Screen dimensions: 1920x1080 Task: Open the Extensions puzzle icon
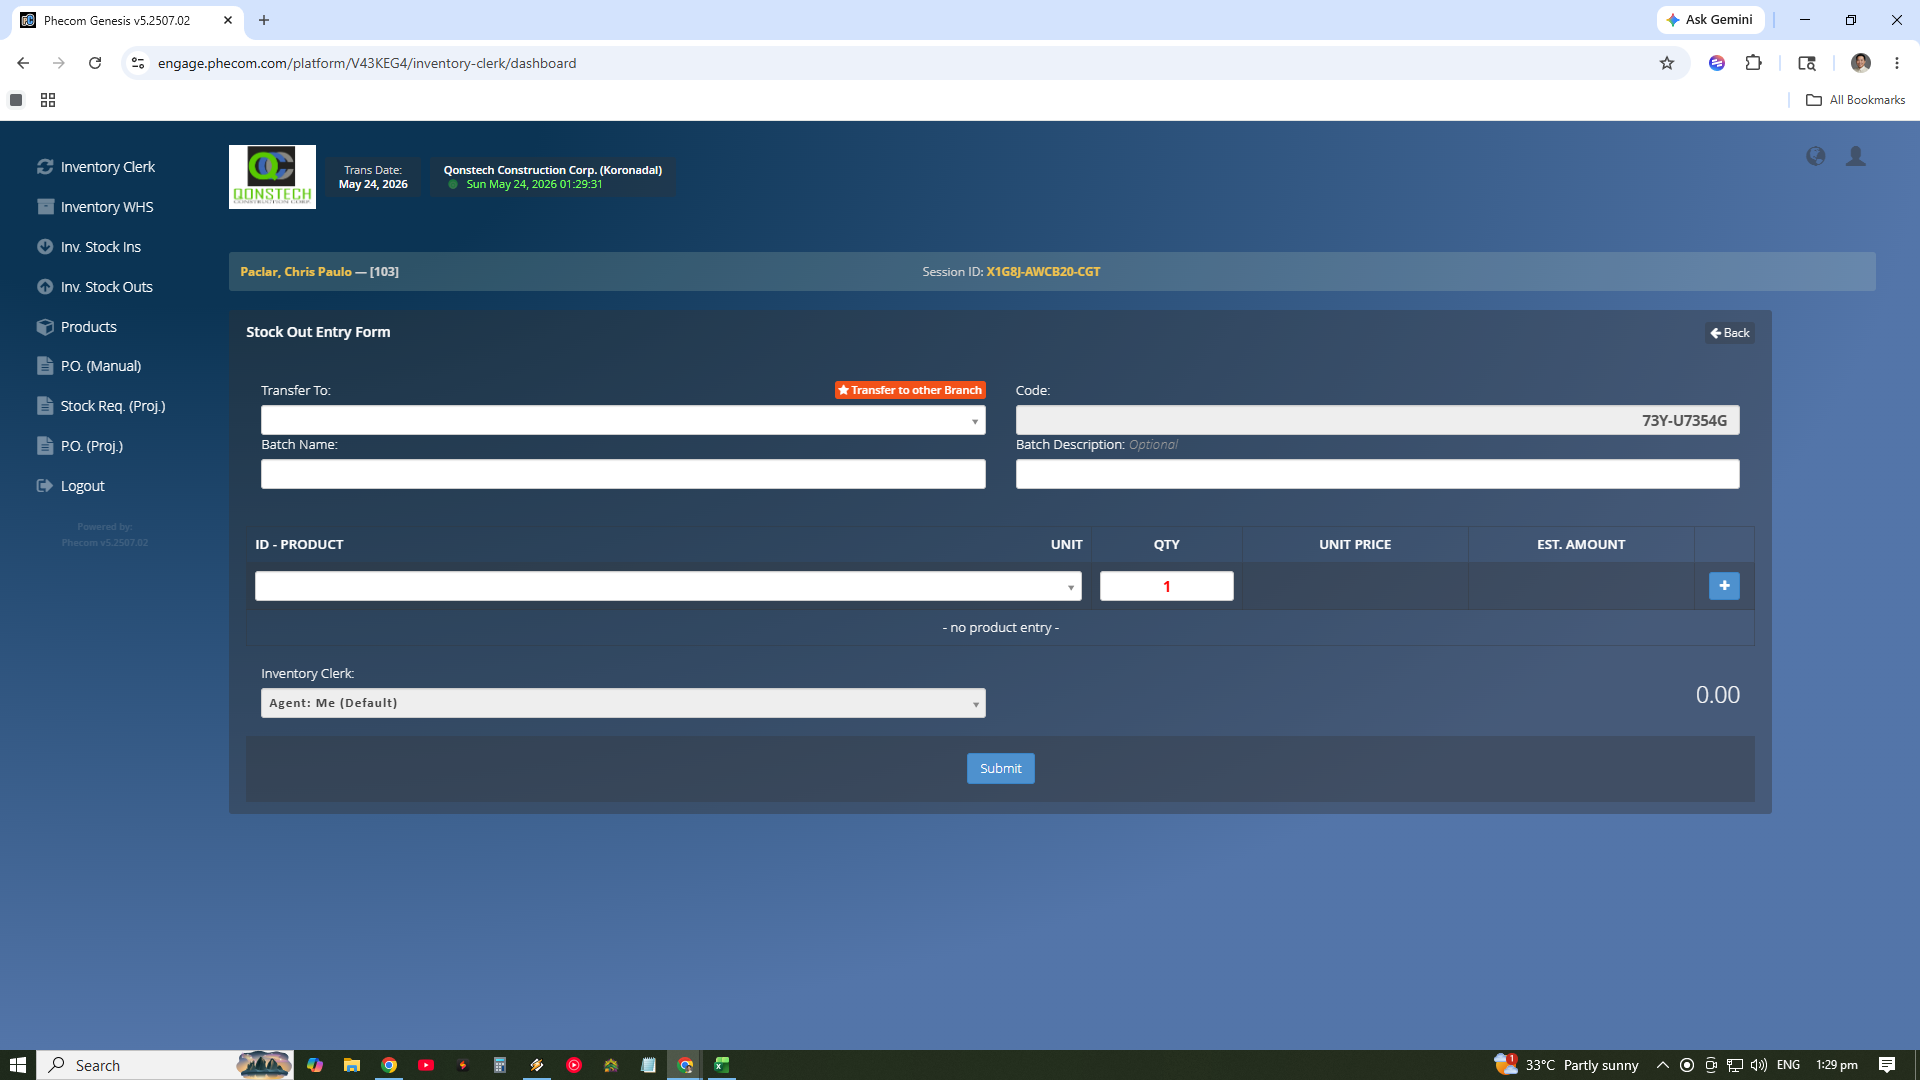[1753, 63]
